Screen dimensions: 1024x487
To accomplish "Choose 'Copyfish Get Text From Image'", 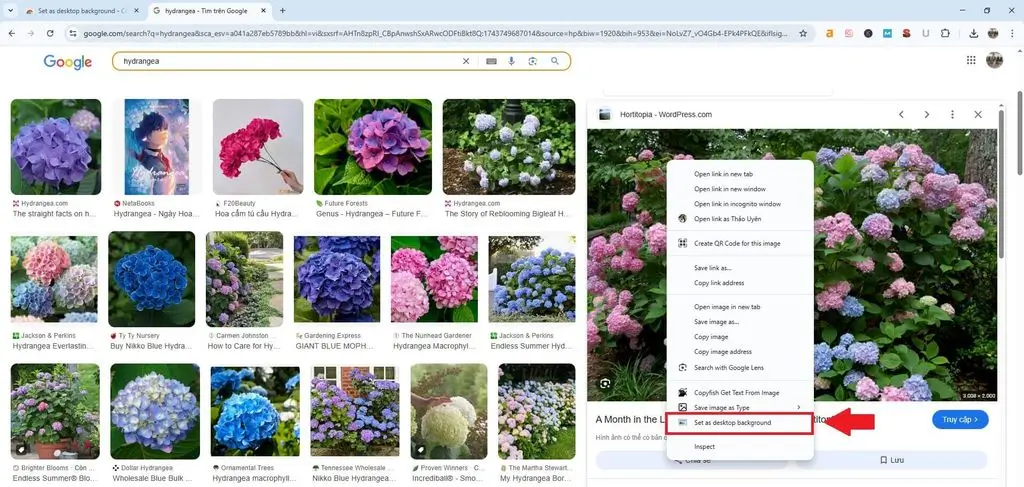I will [739, 392].
